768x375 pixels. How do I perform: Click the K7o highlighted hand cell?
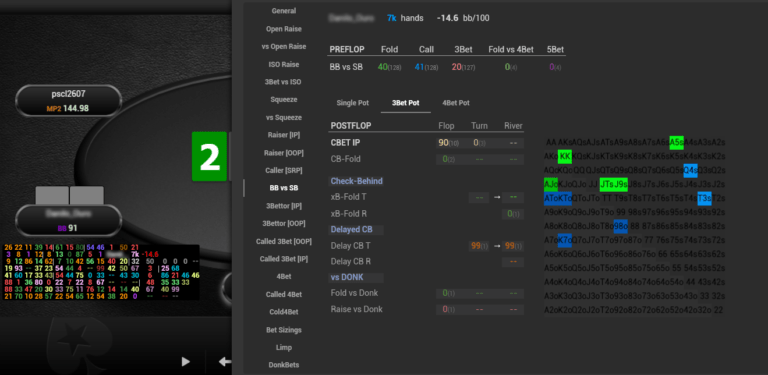click(x=565, y=240)
